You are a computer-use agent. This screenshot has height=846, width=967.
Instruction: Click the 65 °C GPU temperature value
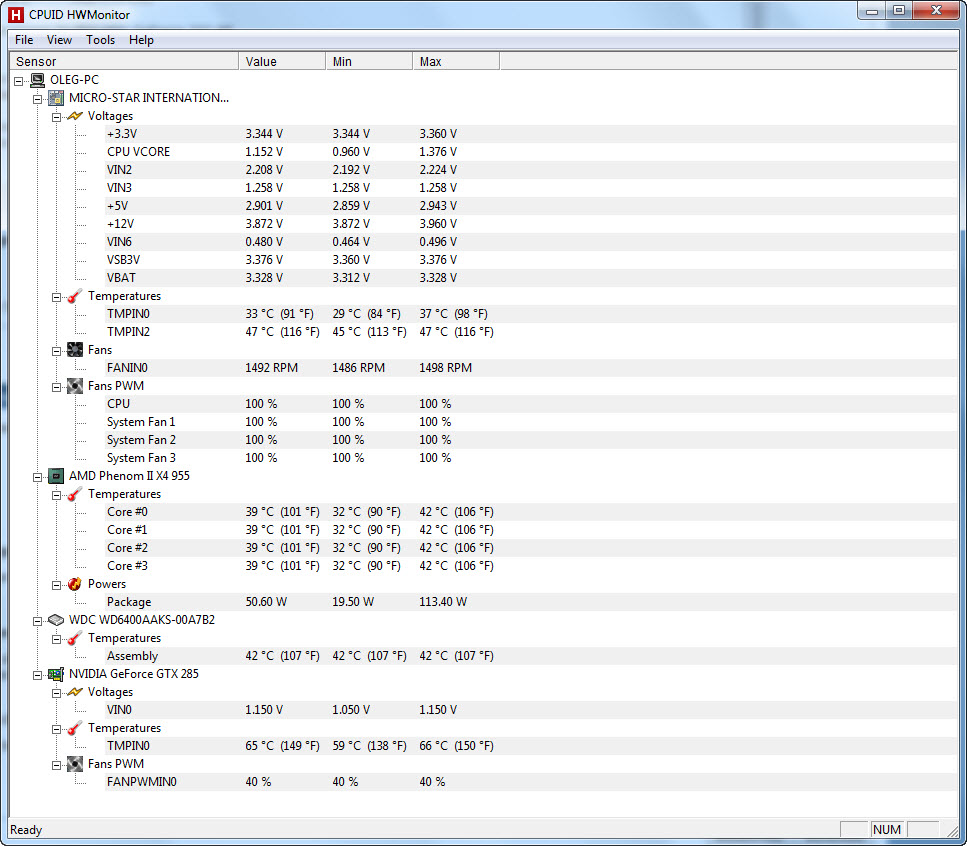(282, 746)
